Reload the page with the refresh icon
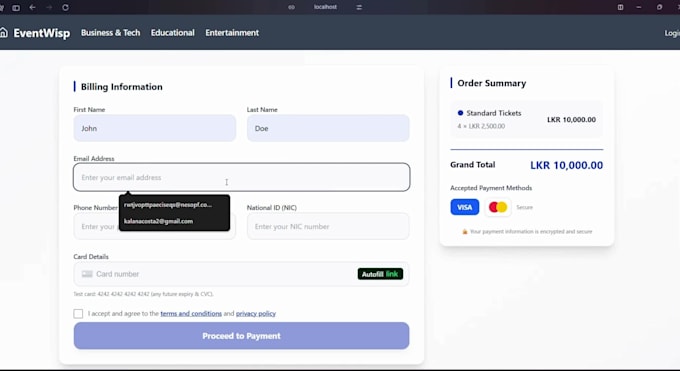Image resolution: width=680 pixels, height=371 pixels. (65, 7)
